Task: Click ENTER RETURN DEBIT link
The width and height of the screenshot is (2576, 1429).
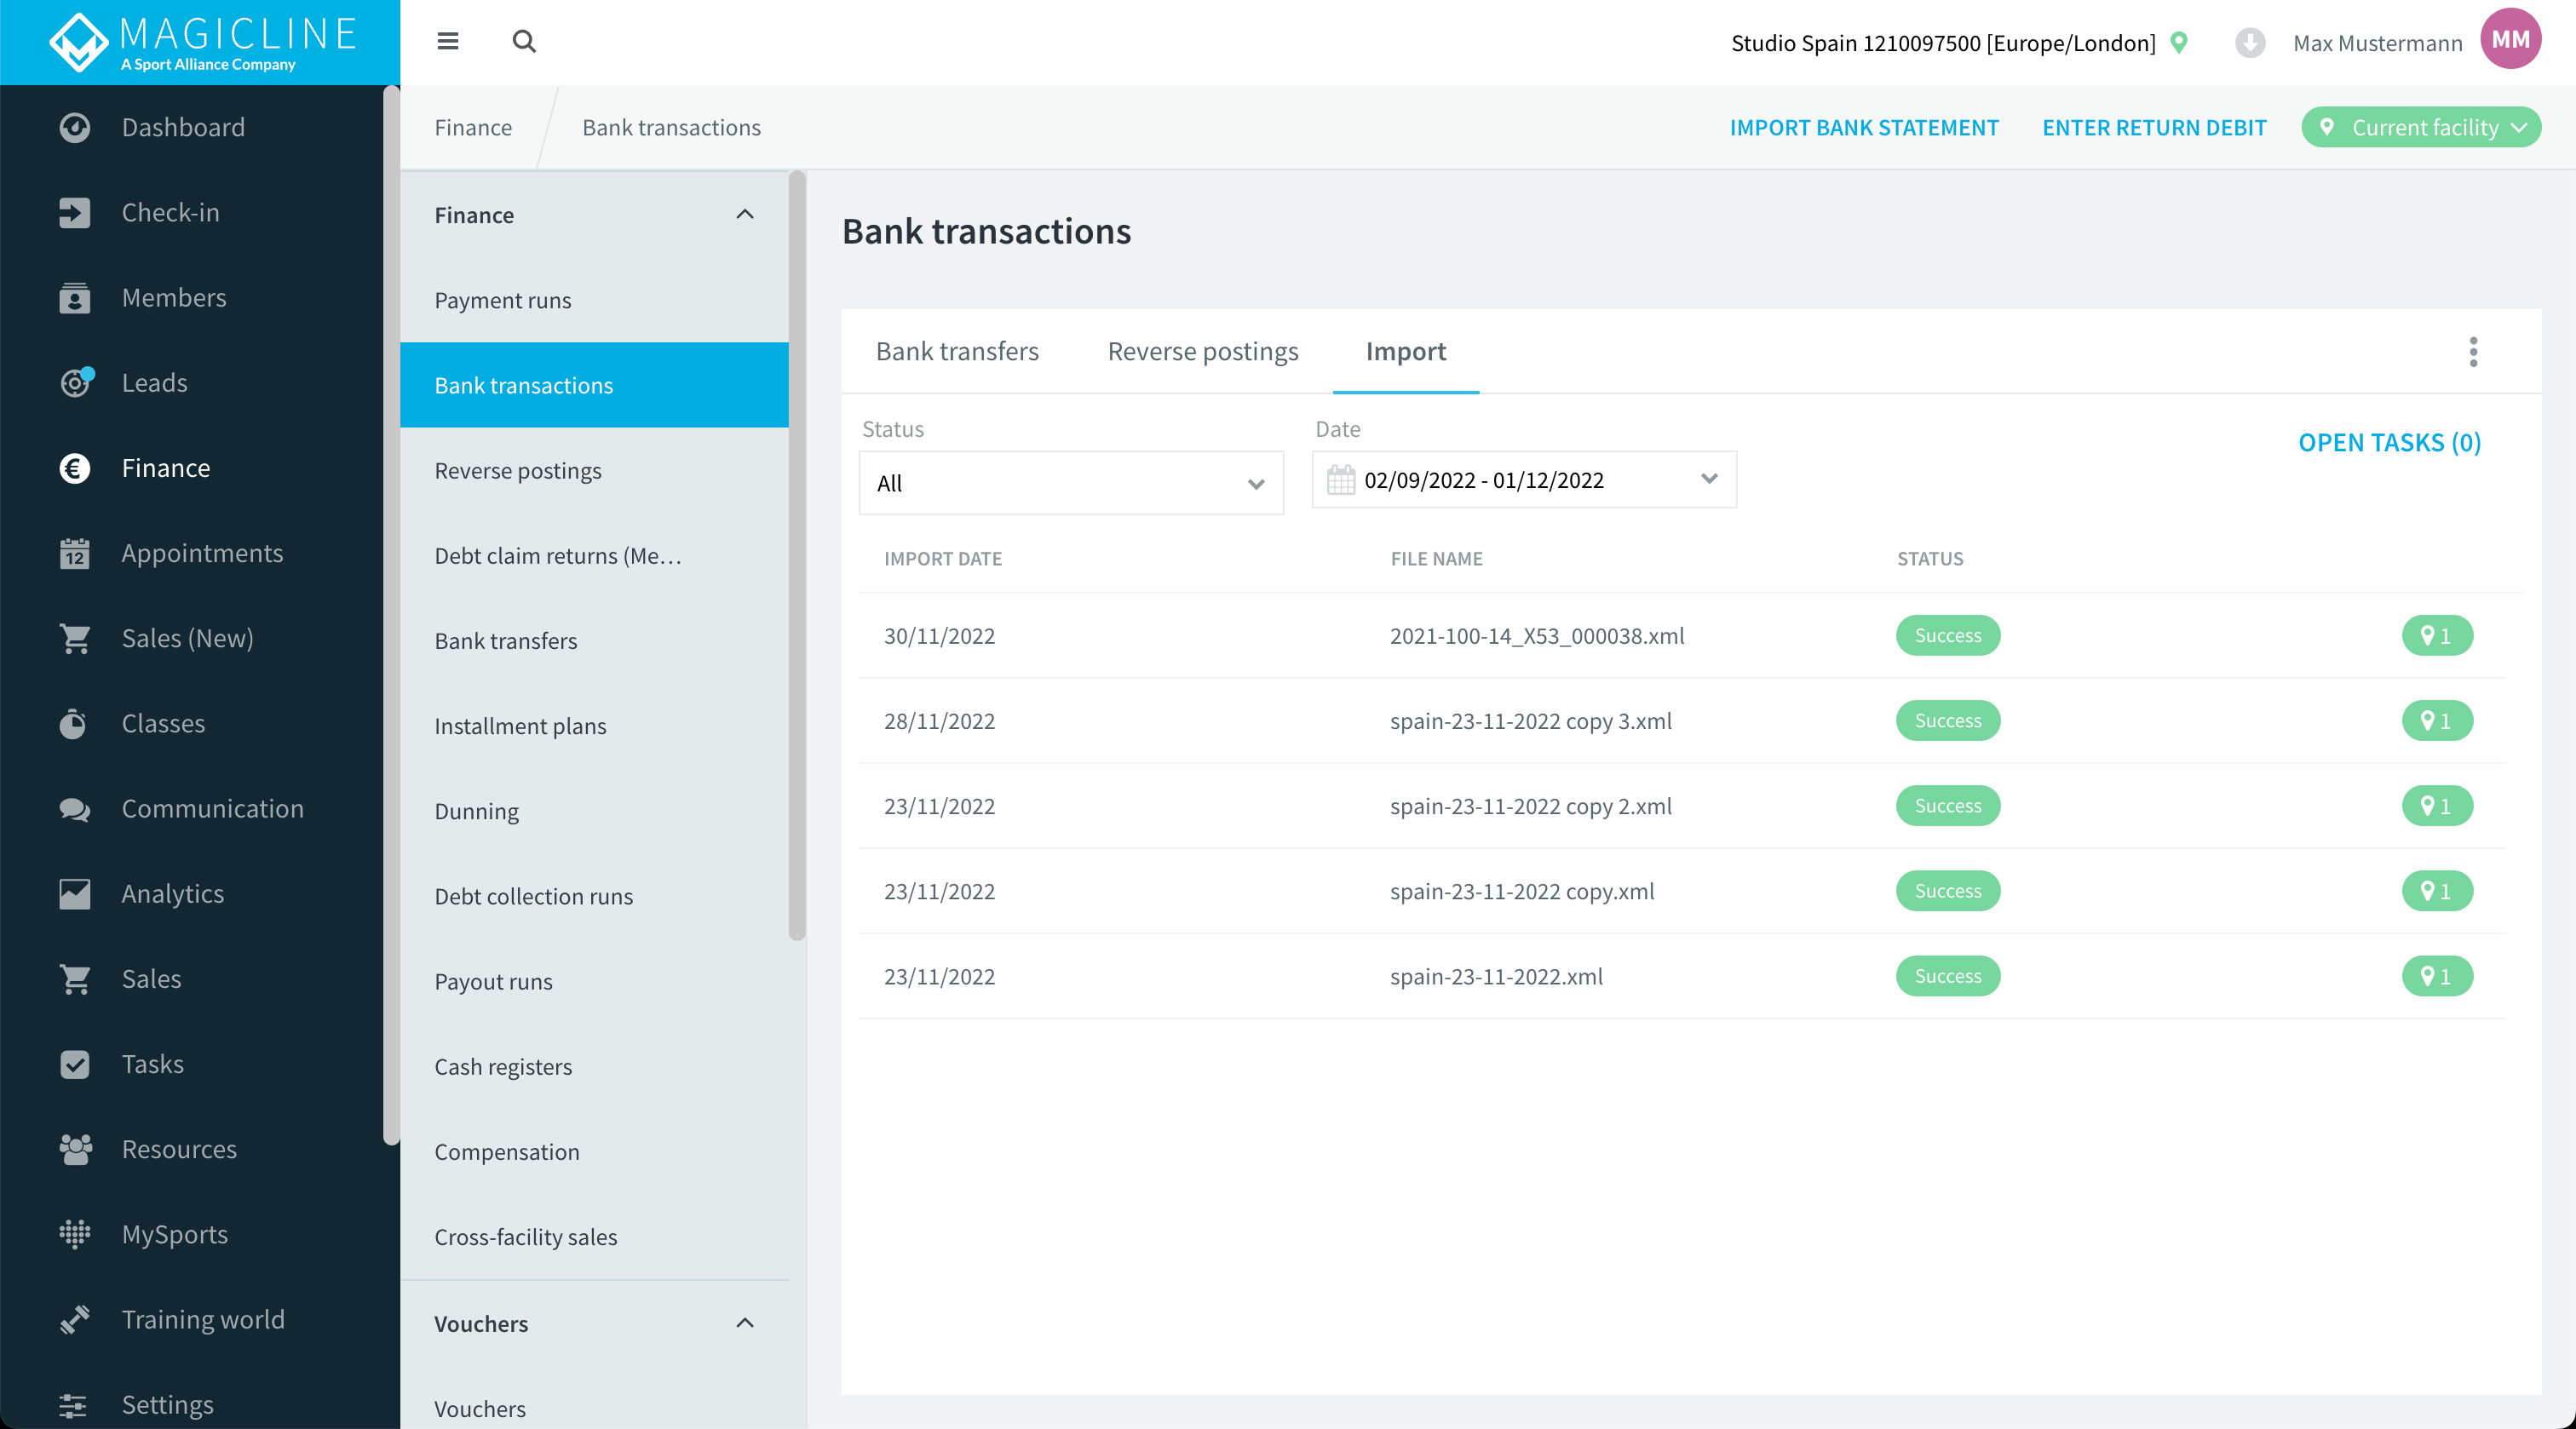Action: (x=2154, y=128)
